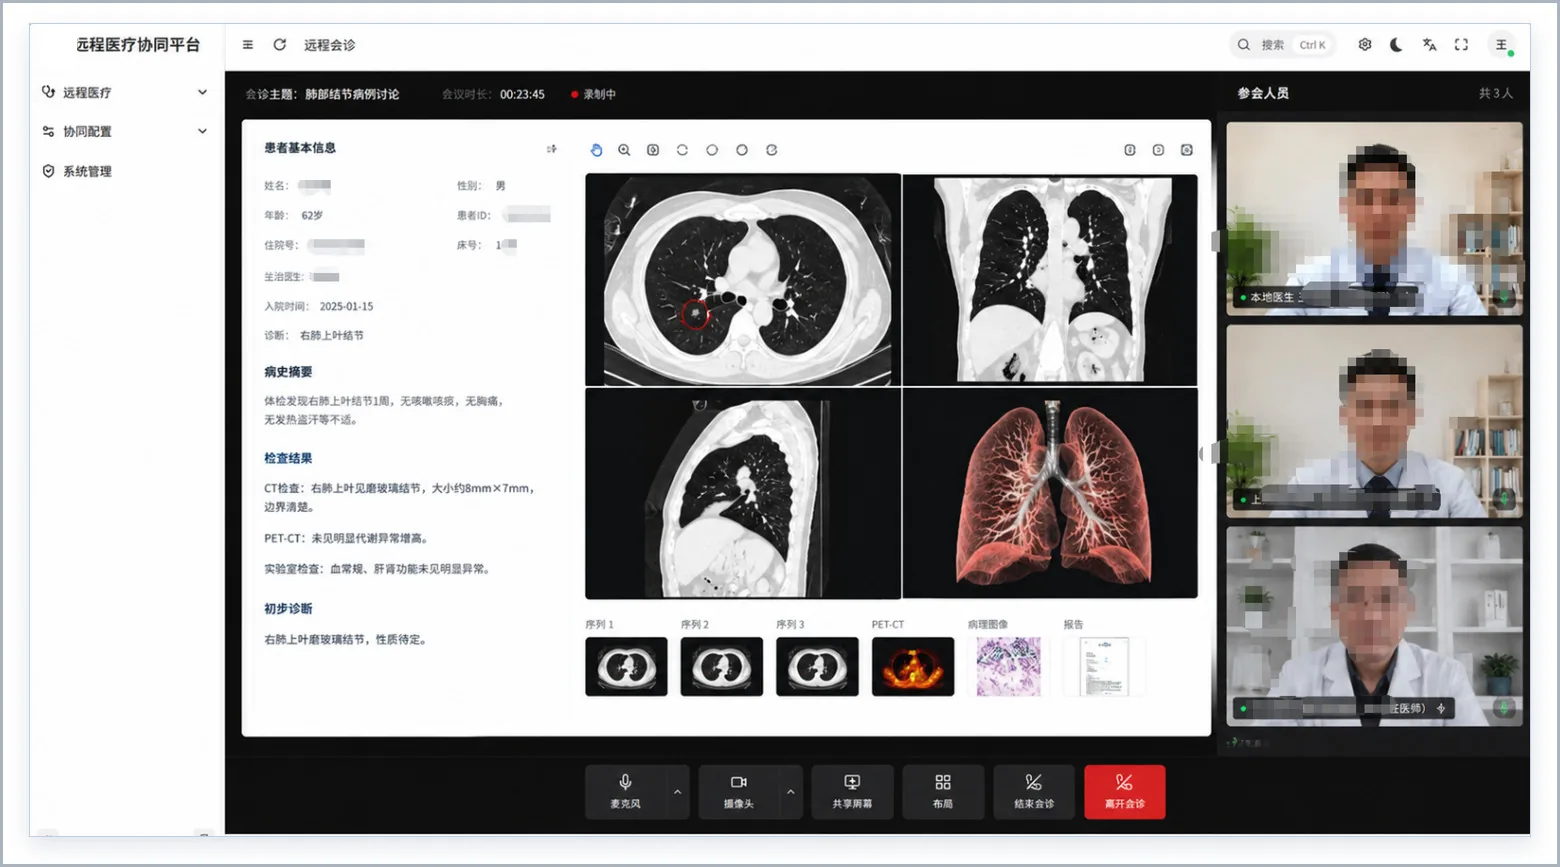Leave the meeting via red 离开会诊 button
This screenshot has width=1560, height=867.
(x=1125, y=792)
